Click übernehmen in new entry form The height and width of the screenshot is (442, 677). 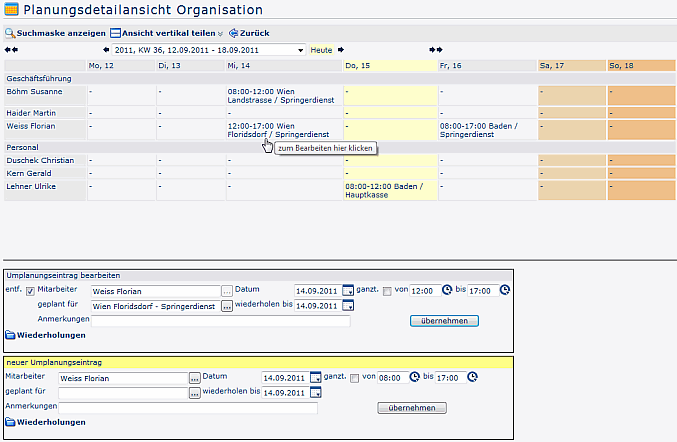[411, 408]
